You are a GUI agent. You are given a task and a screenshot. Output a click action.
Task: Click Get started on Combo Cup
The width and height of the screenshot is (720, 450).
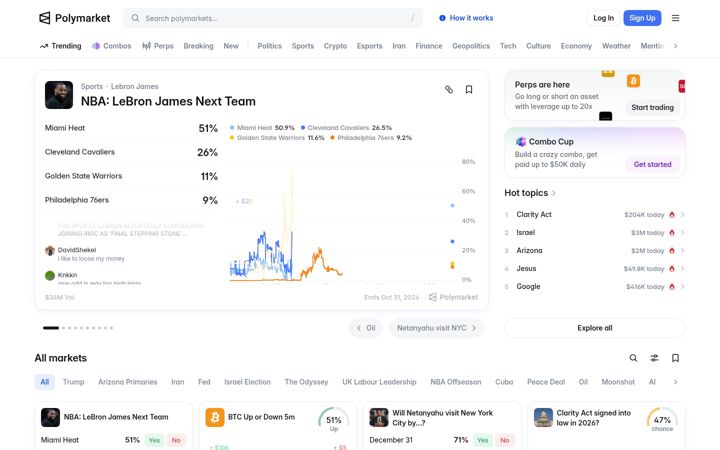652,164
